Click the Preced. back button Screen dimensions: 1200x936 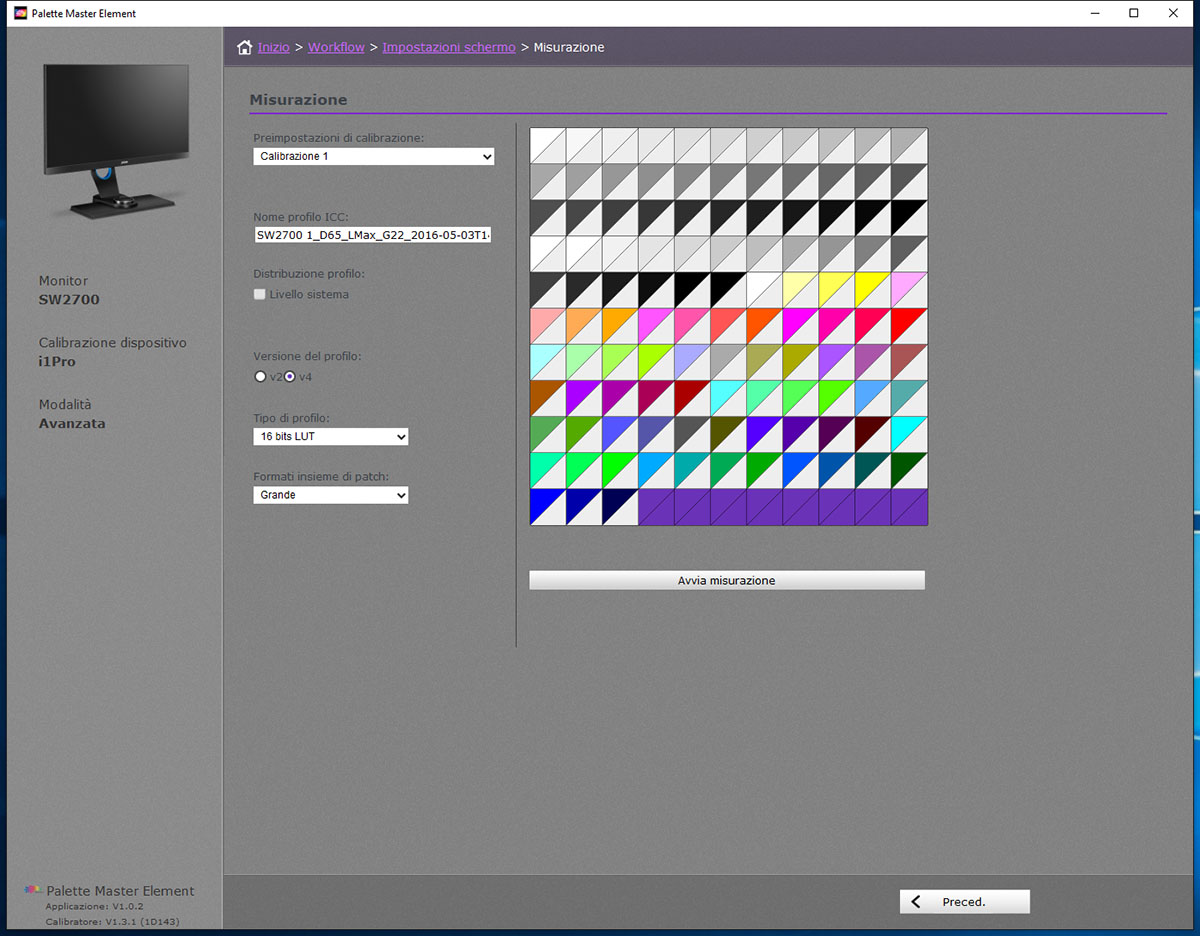click(x=964, y=902)
